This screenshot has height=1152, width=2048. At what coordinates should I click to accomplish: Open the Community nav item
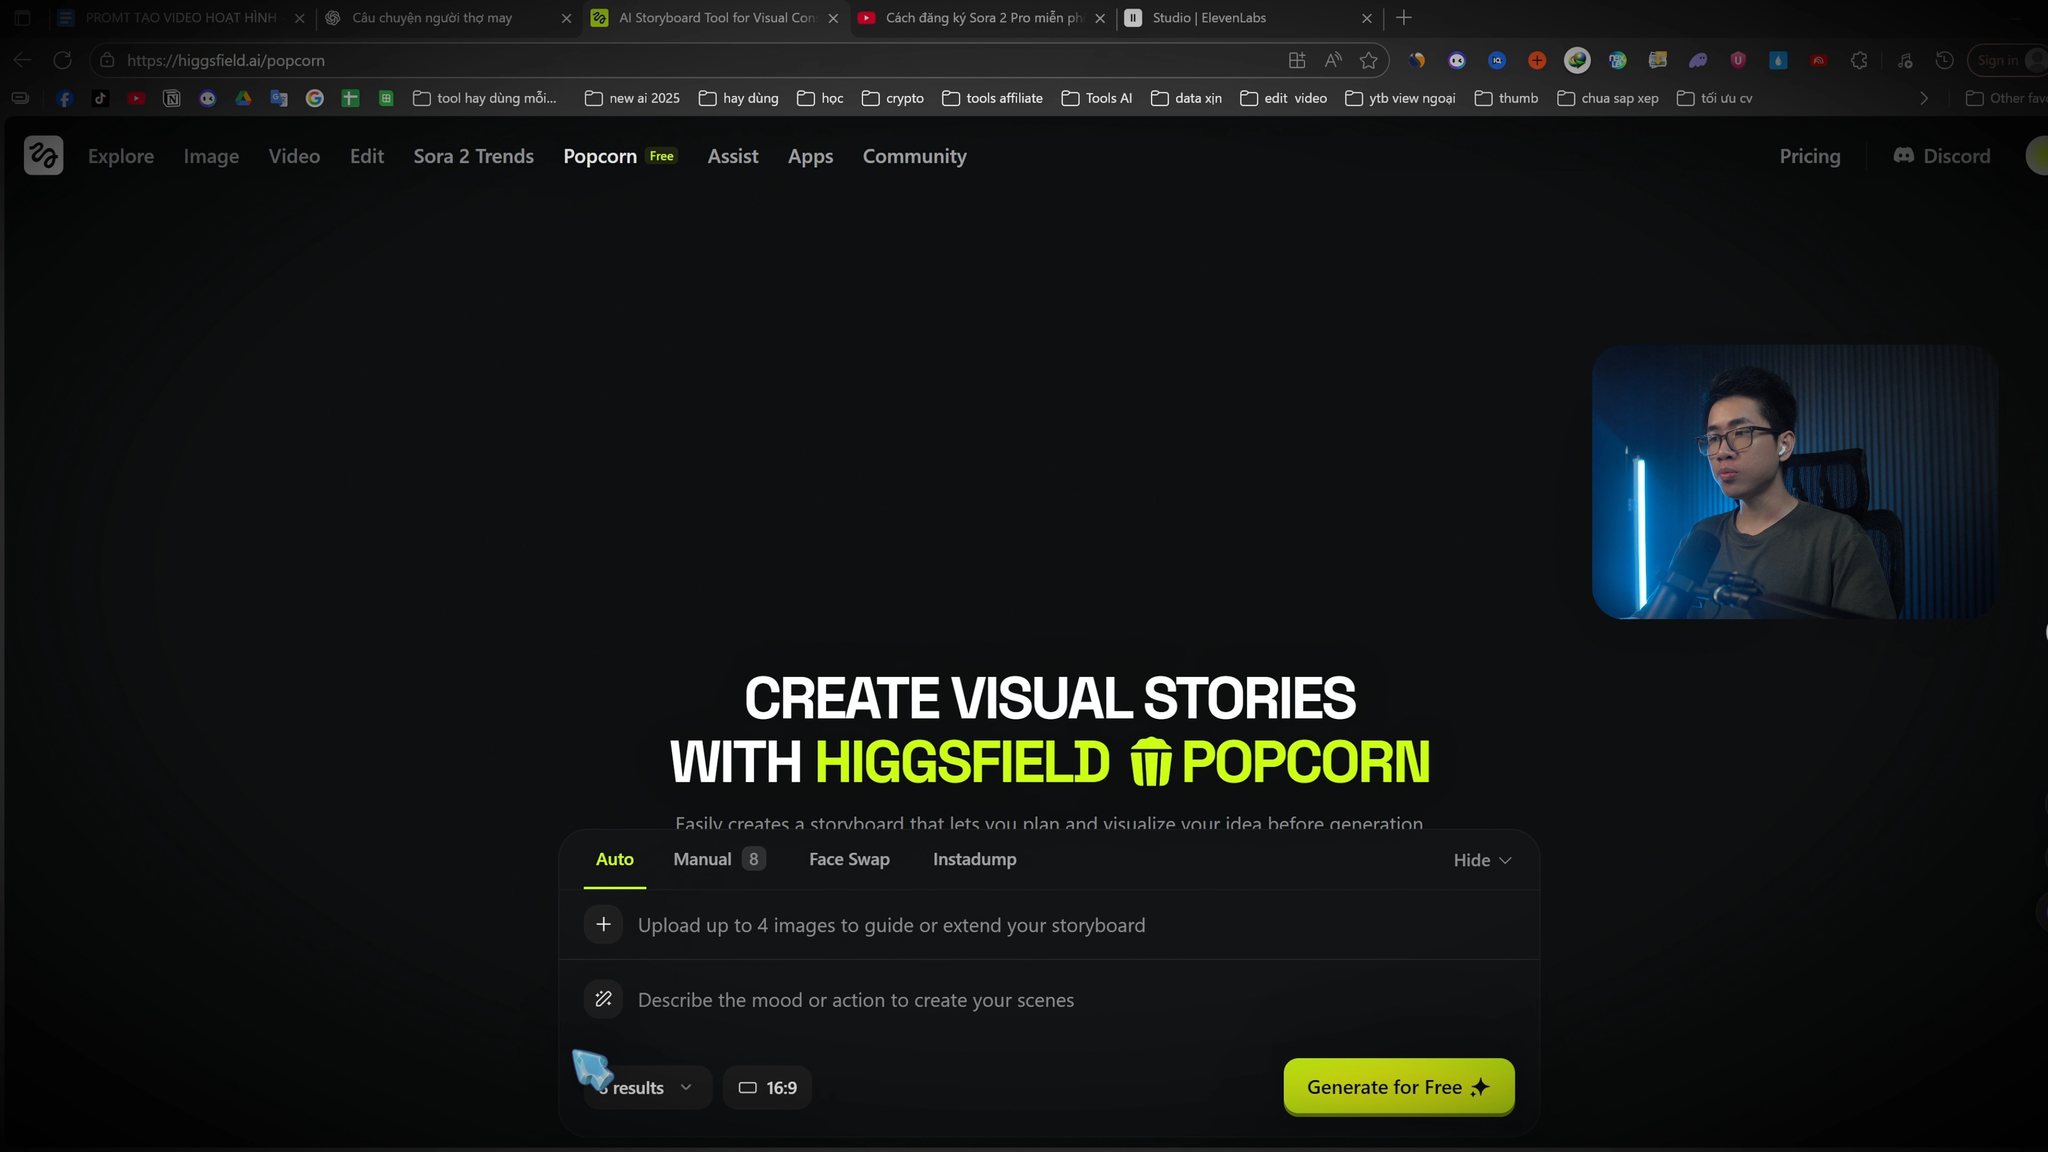coord(914,156)
